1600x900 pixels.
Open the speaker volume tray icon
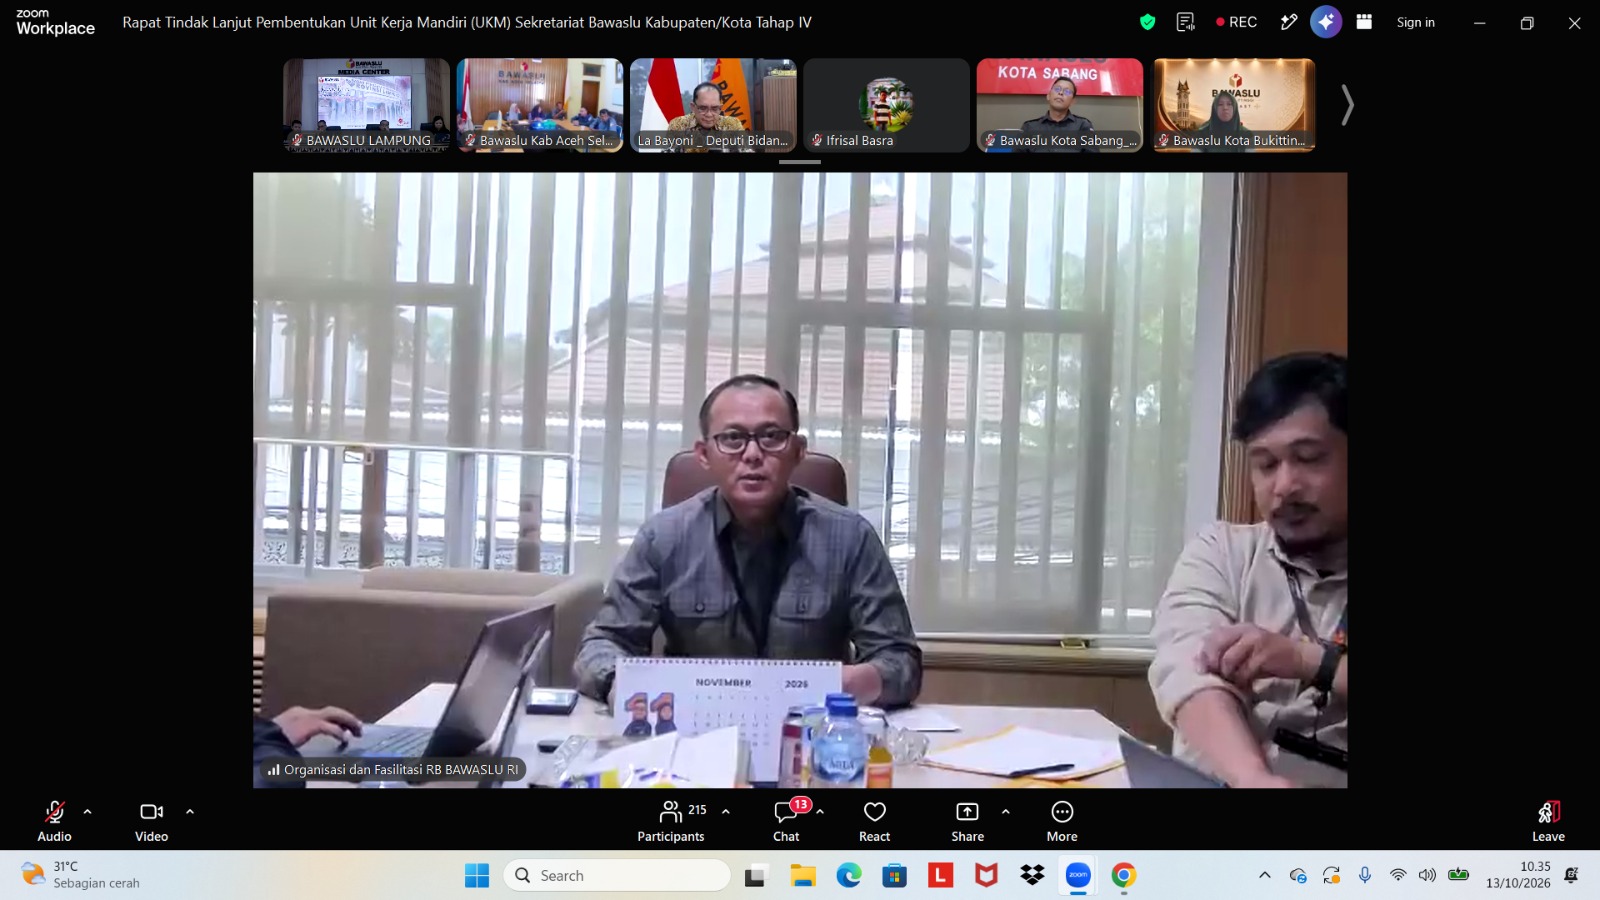point(1427,876)
